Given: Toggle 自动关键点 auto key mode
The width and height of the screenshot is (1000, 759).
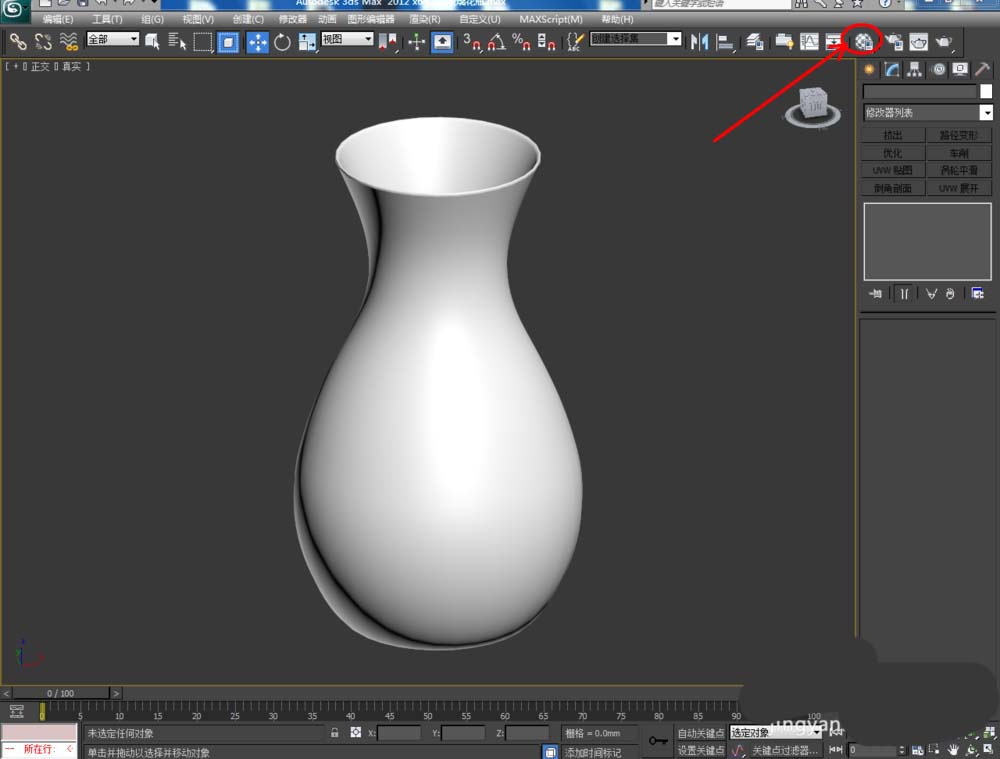Looking at the screenshot, I should [701, 733].
